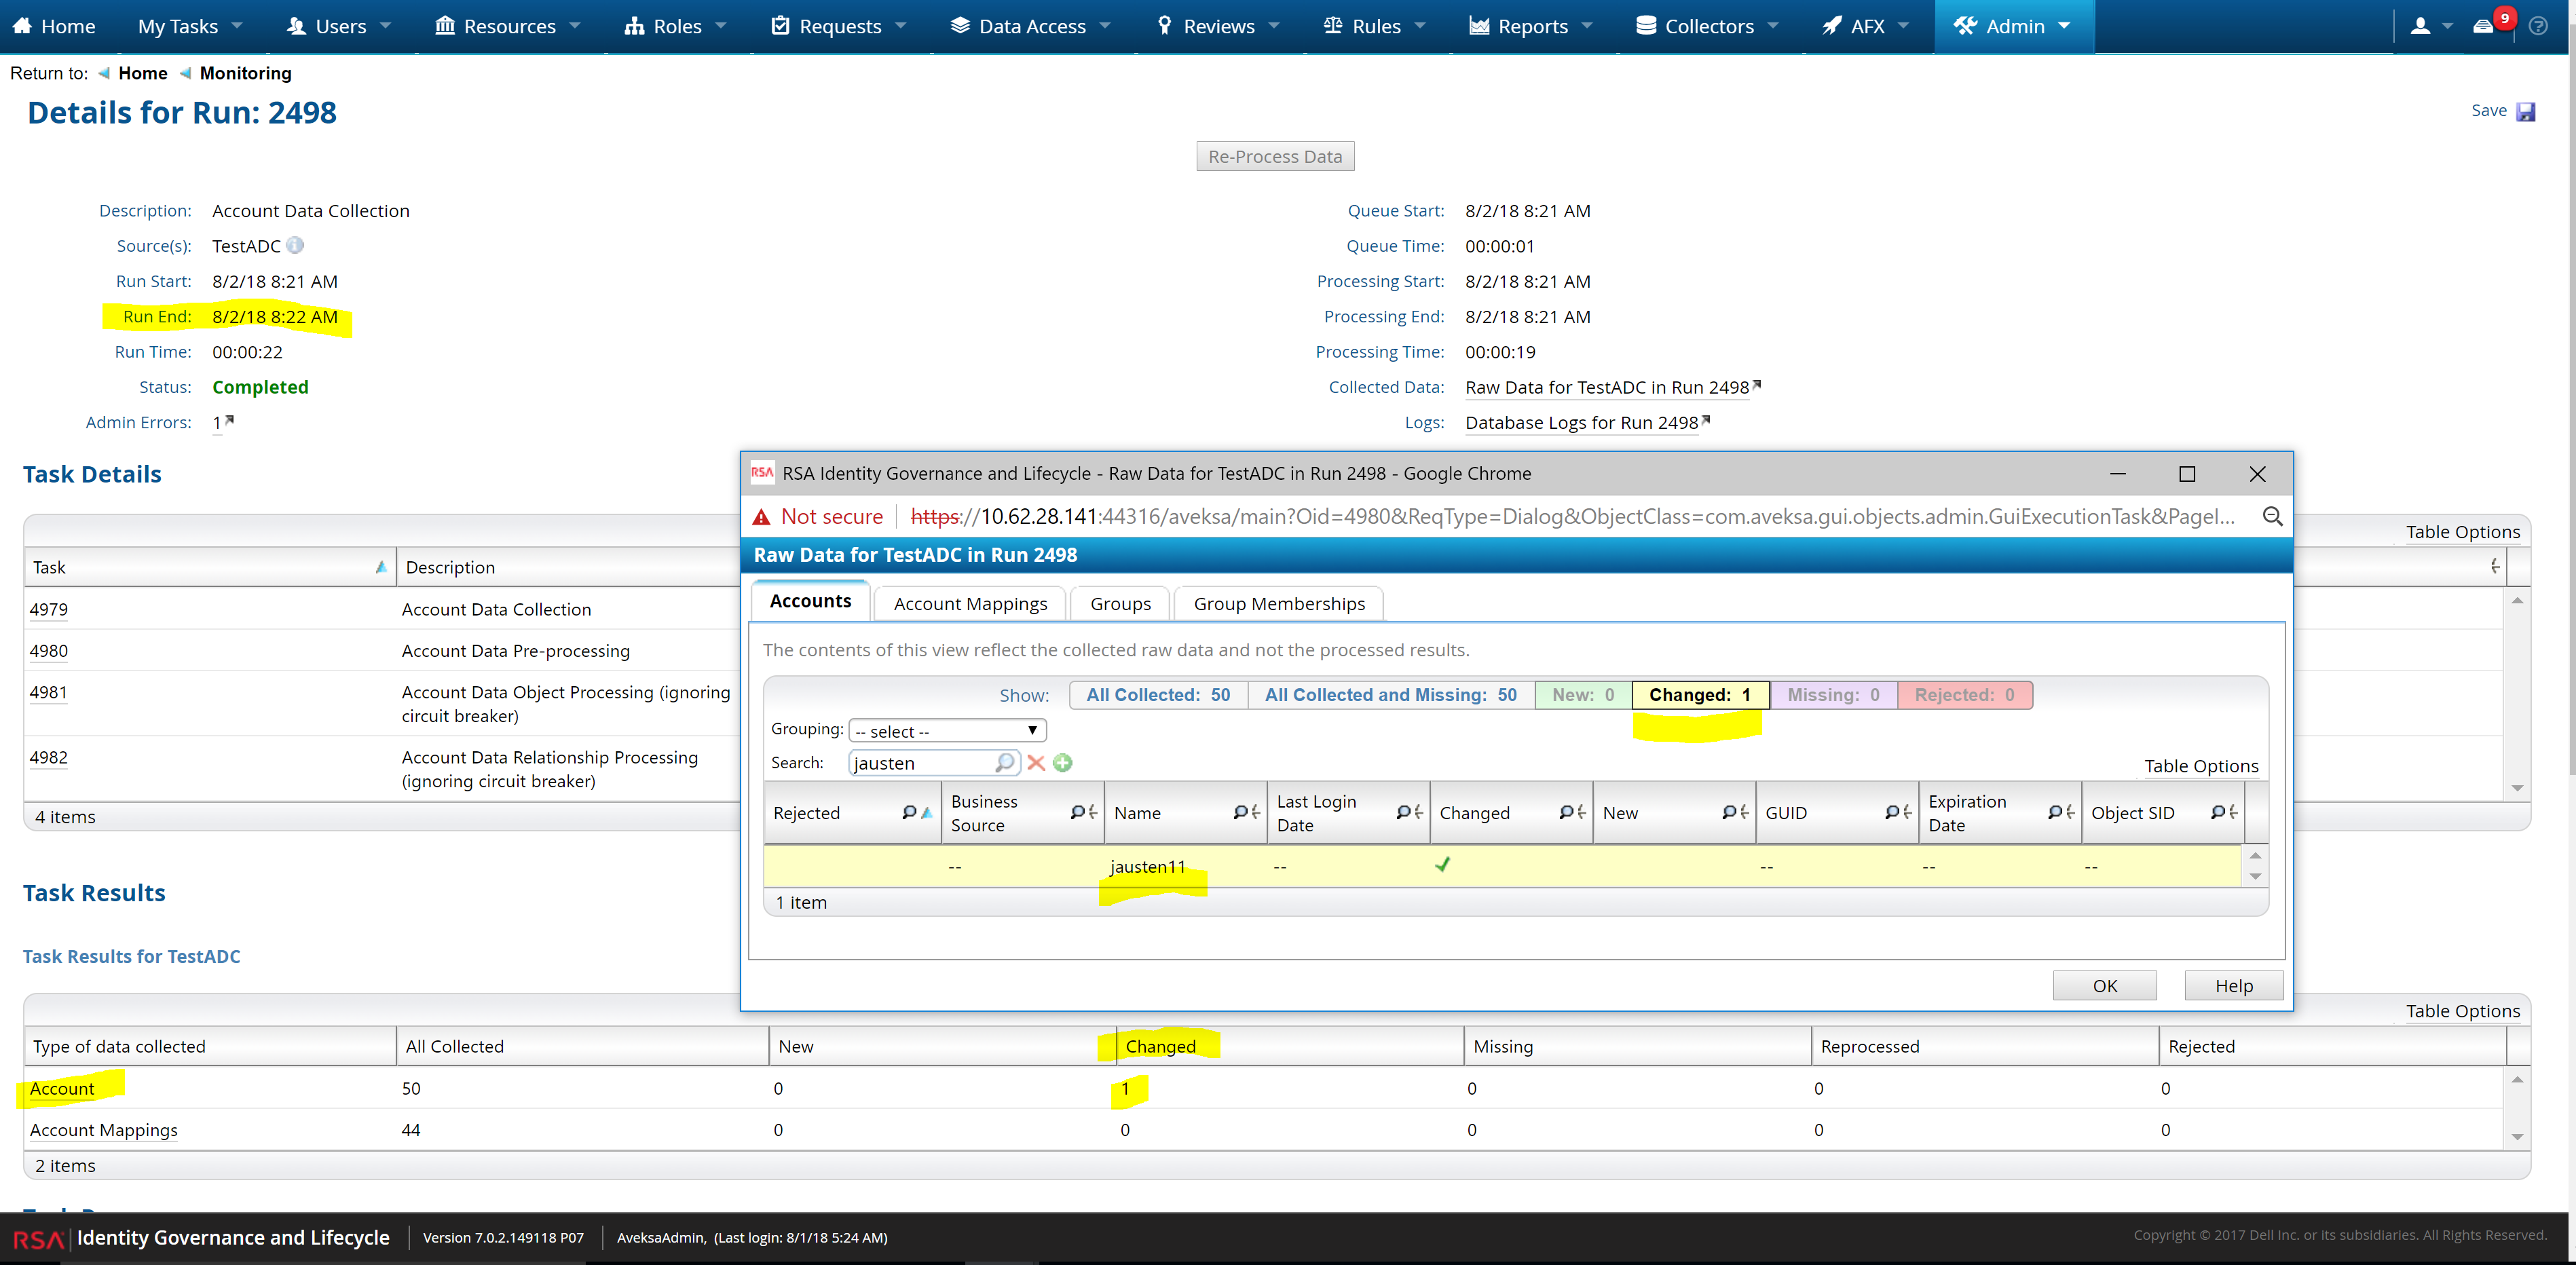Screen dimensions: 2576x1265
Task: Click the green plus add-filter icon
Action: 1063,763
